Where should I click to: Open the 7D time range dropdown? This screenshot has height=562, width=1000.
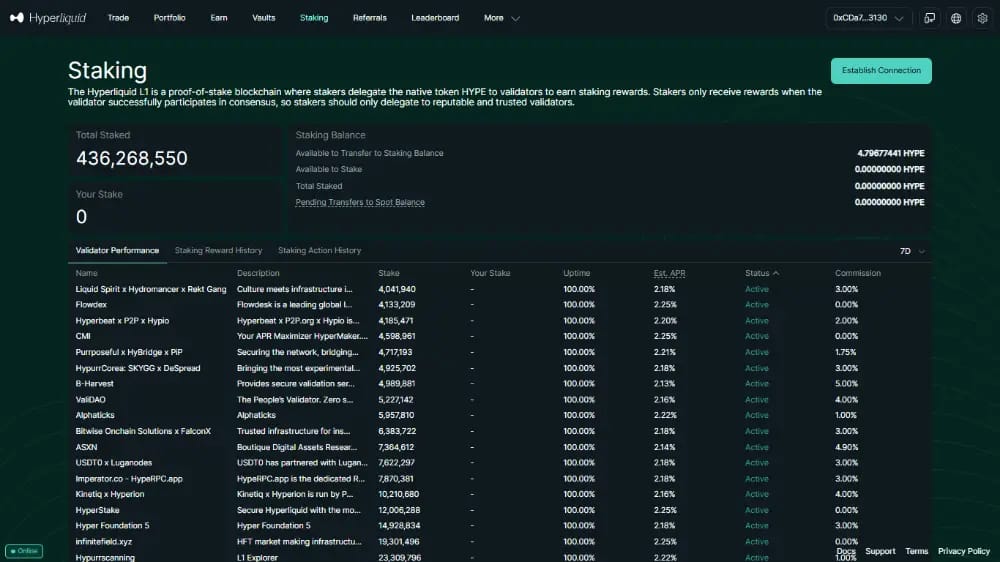pos(912,251)
